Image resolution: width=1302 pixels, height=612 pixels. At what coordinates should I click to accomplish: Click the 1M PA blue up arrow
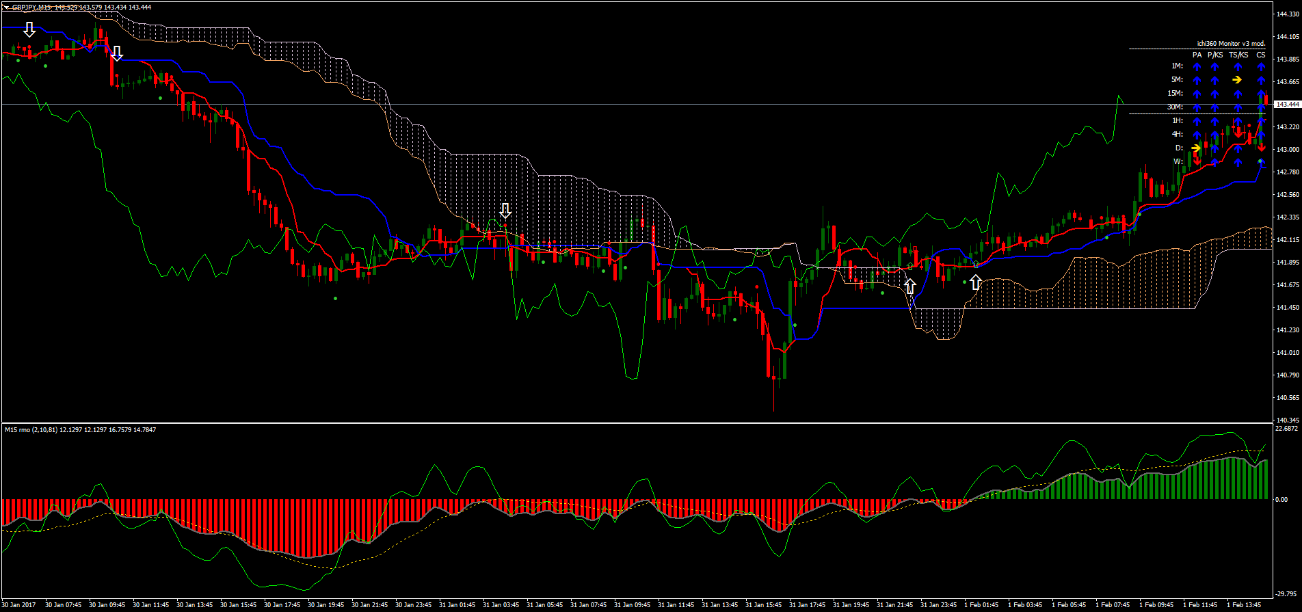1197,66
